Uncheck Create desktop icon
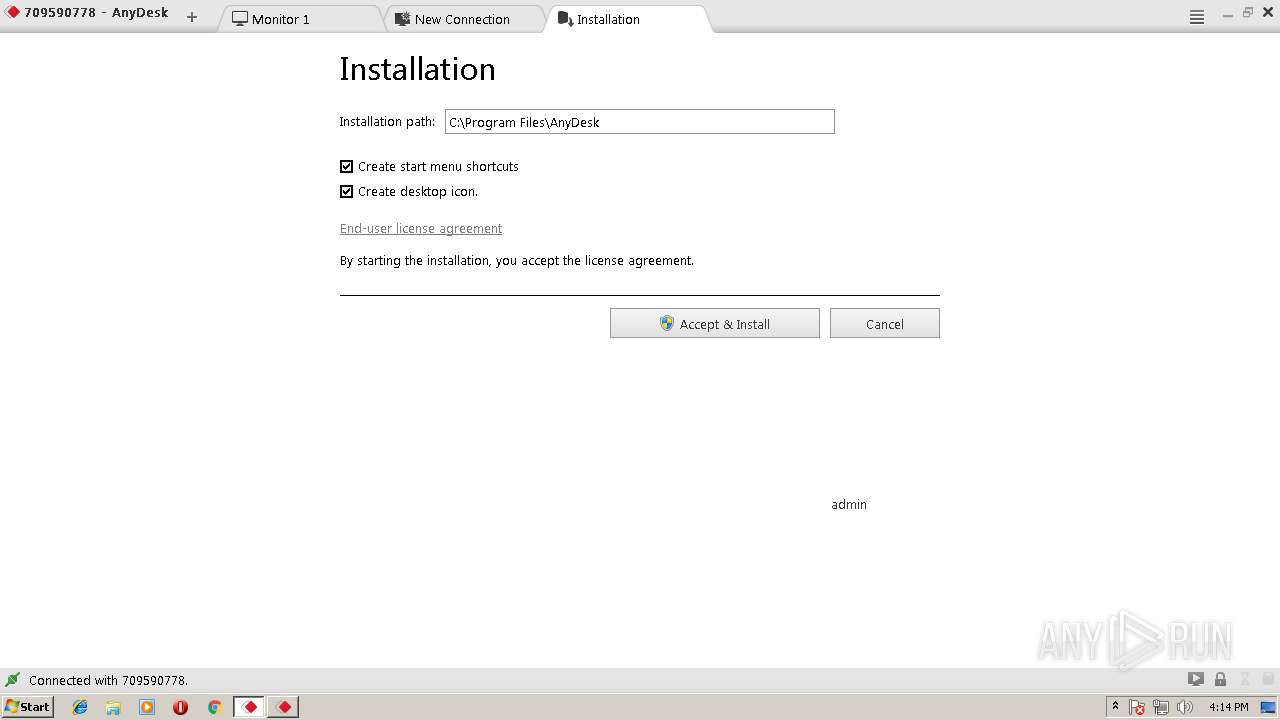 [x=347, y=192]
